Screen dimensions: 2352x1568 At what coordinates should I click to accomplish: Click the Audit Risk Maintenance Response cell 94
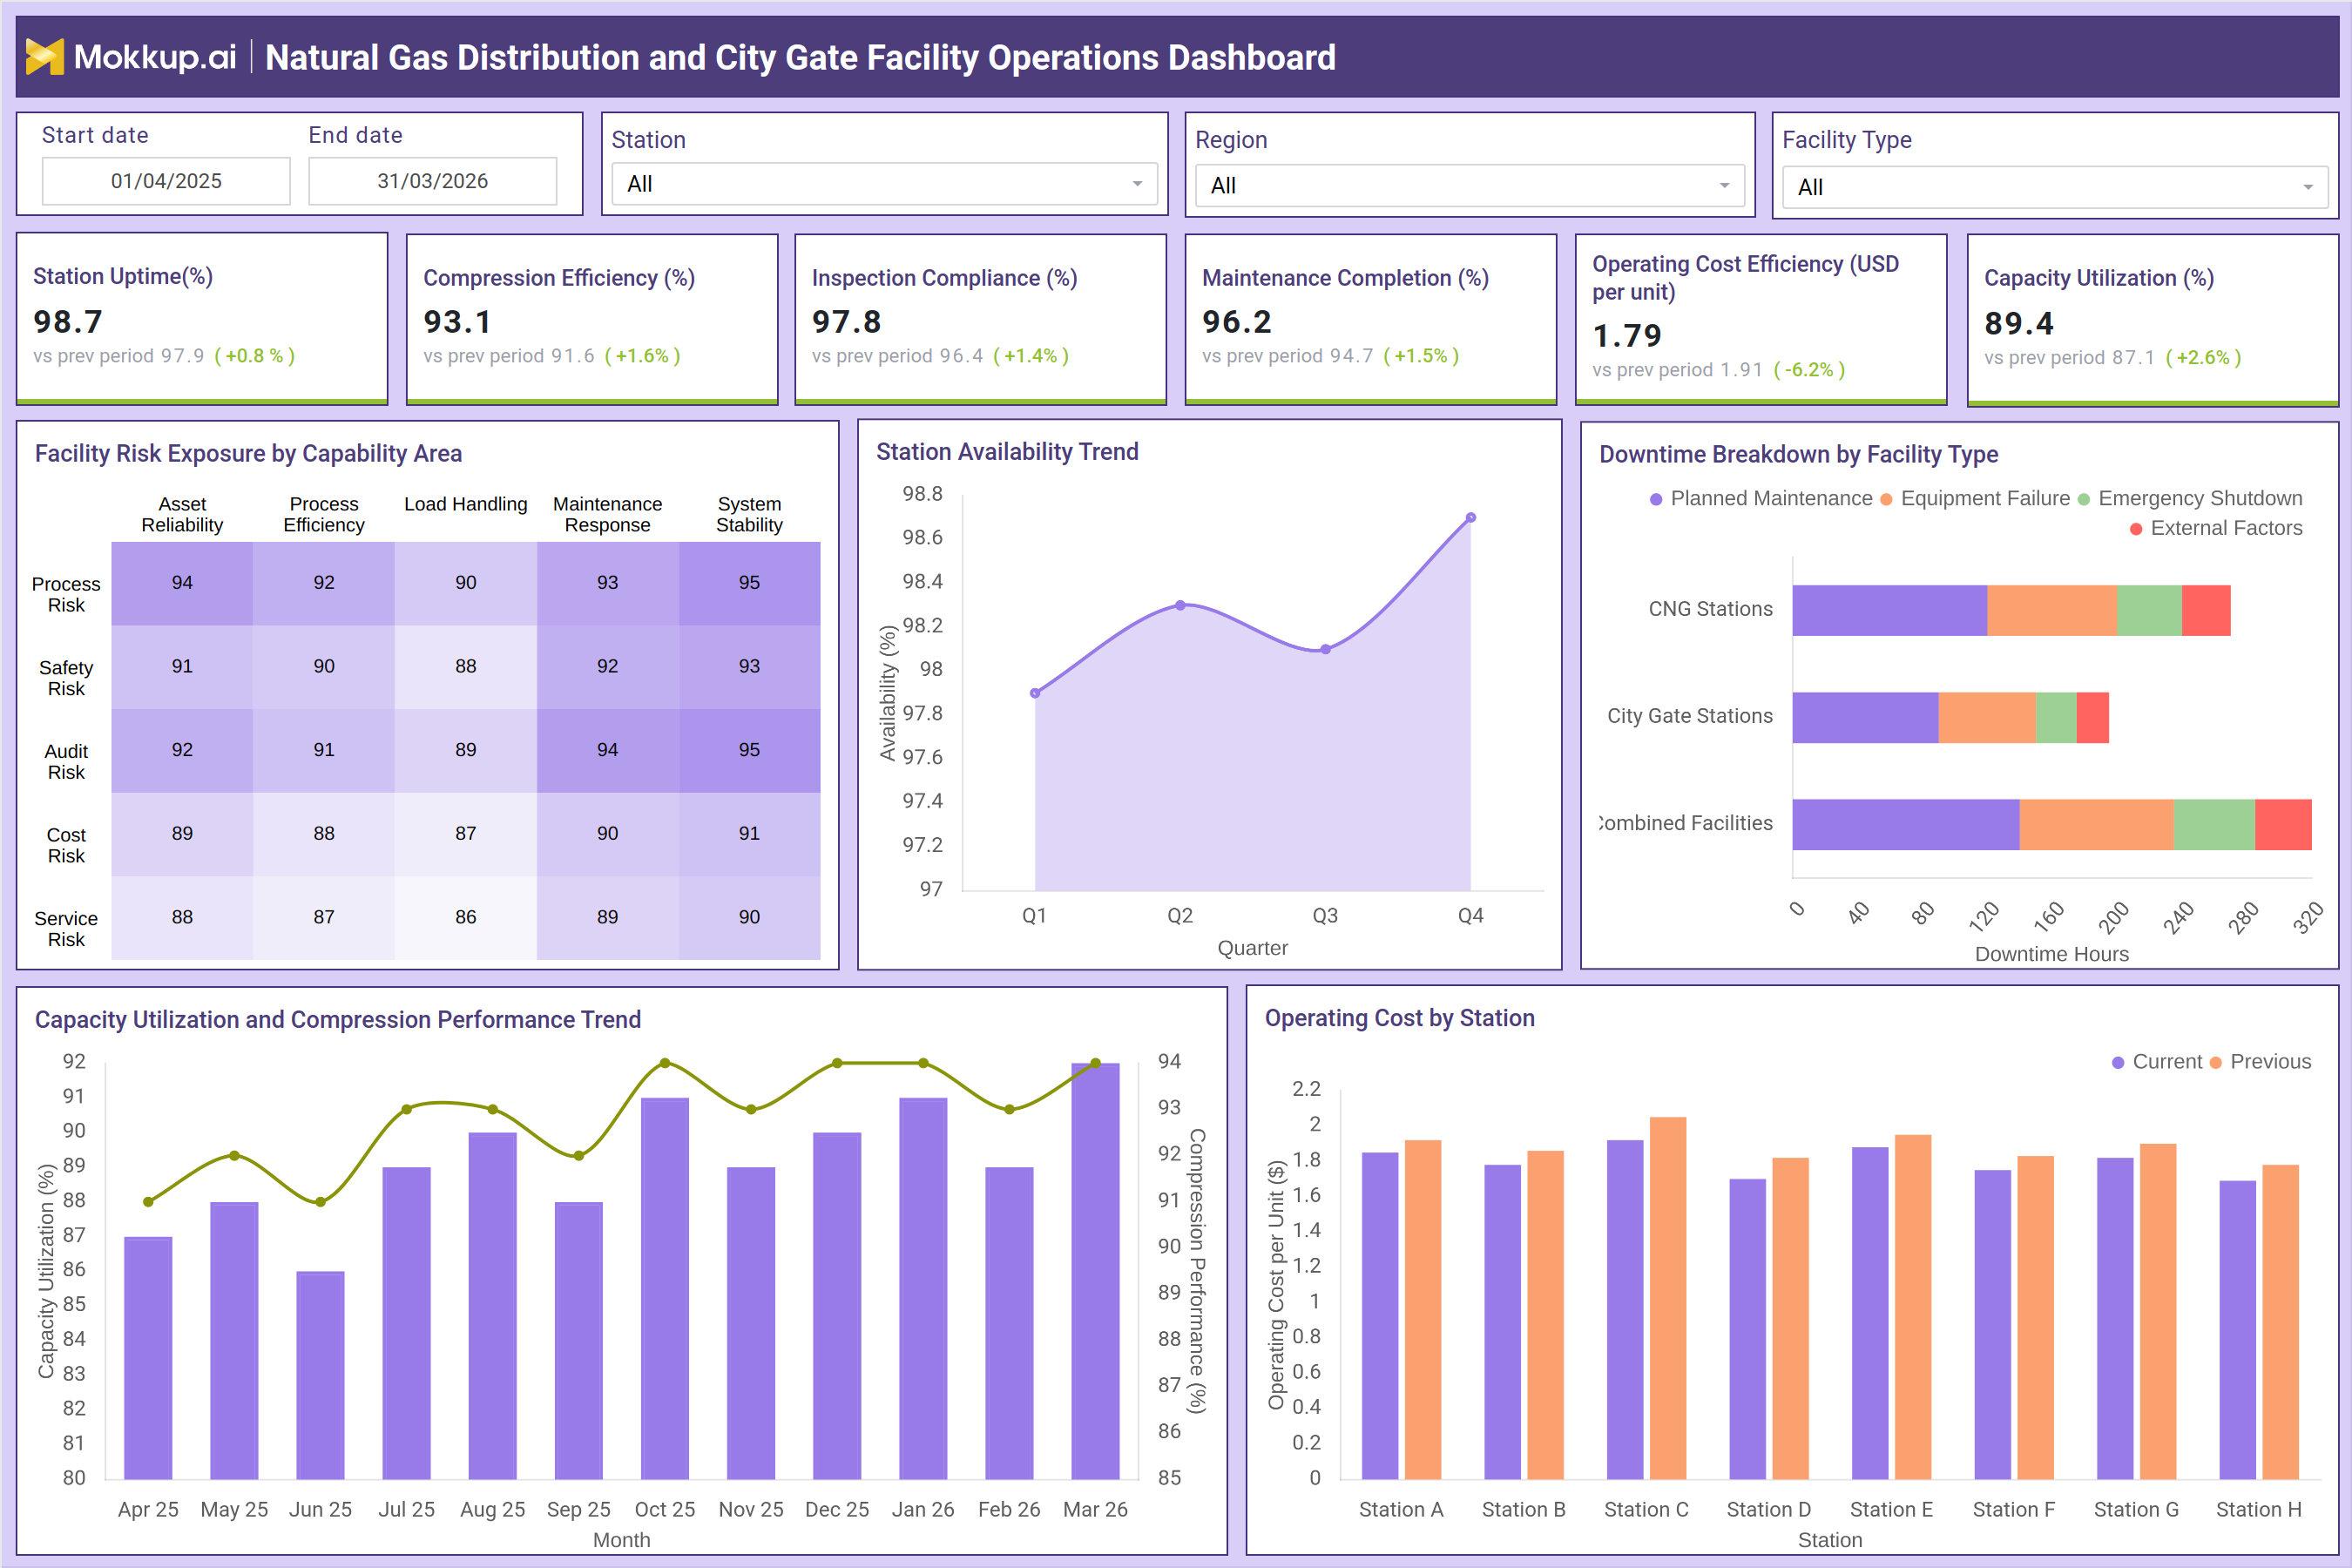tap(608, 750)
